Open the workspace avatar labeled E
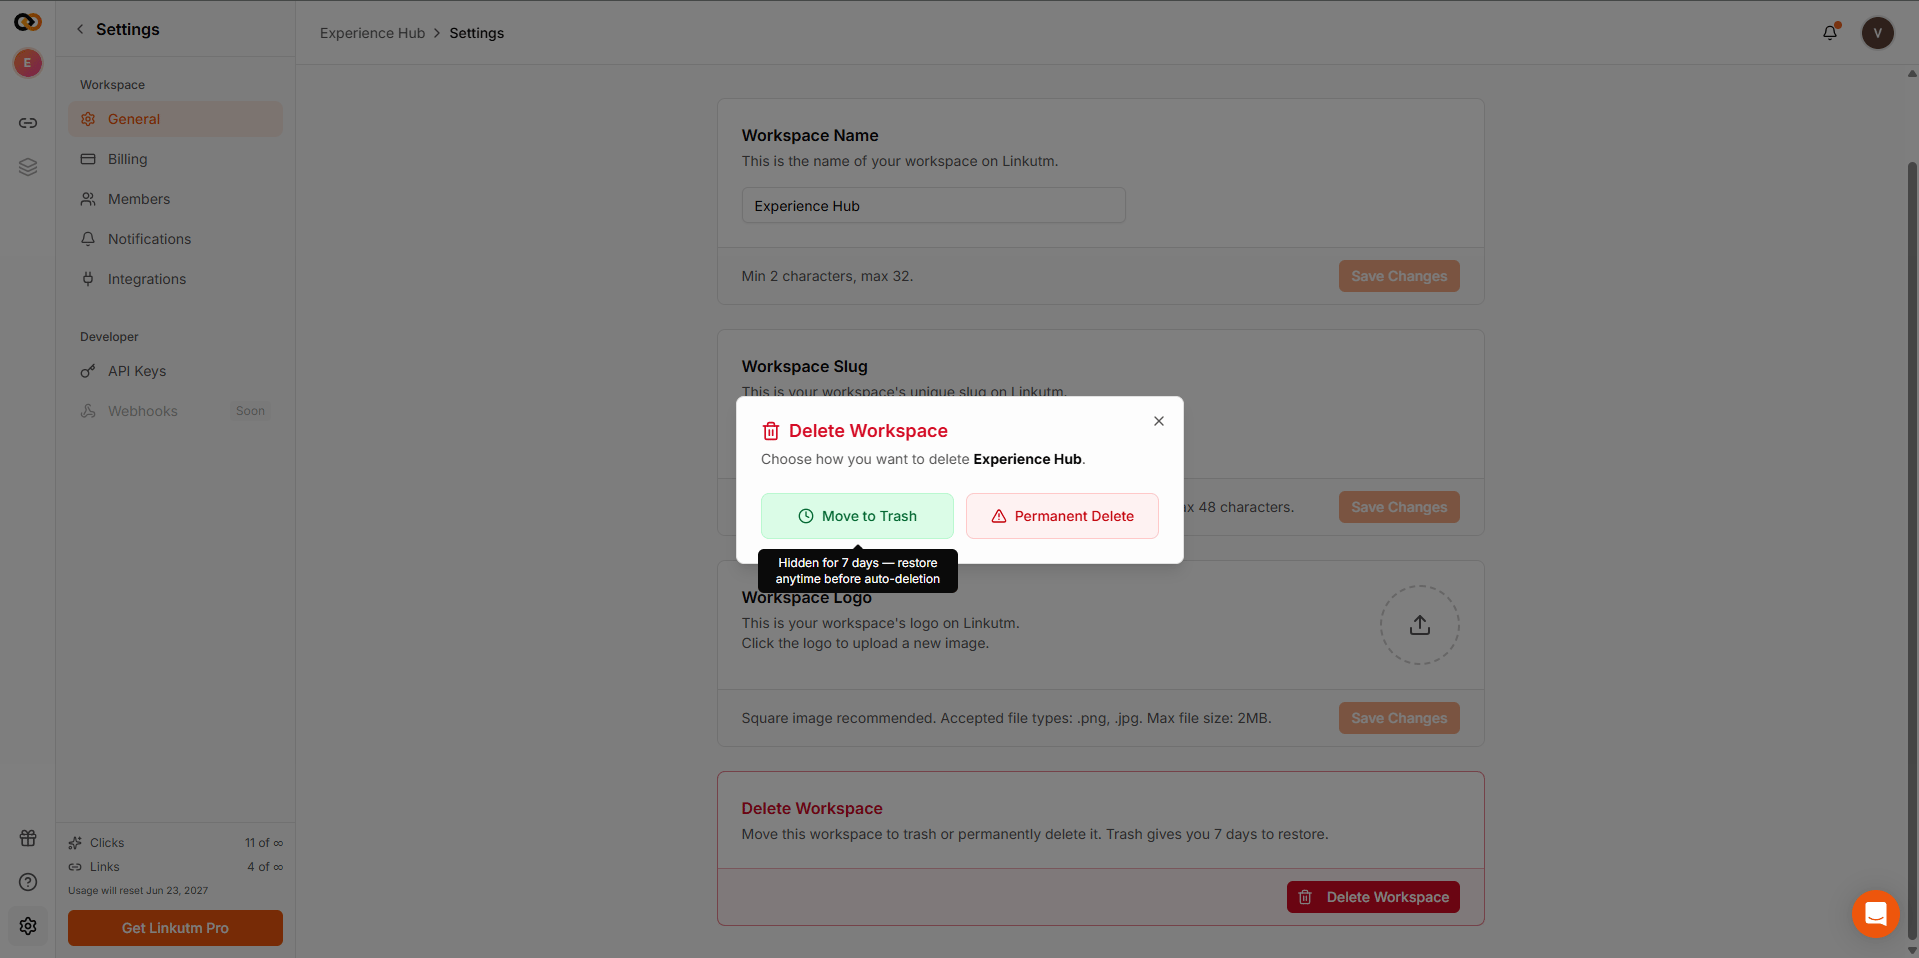The height and width of the screenshot is (958, 1919). point(27,63)
